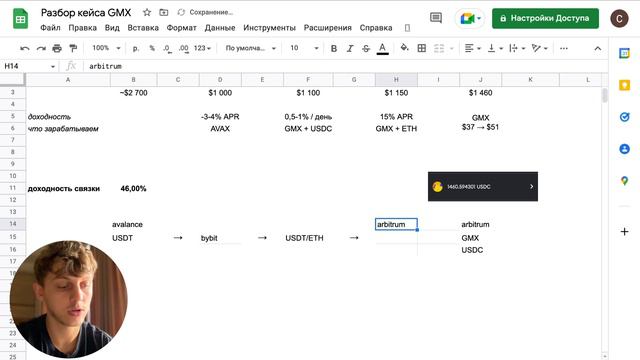Open the Расширения menu
Image resolution: width=640 pixels, height=360 pixels.
(x=327, y=28)
